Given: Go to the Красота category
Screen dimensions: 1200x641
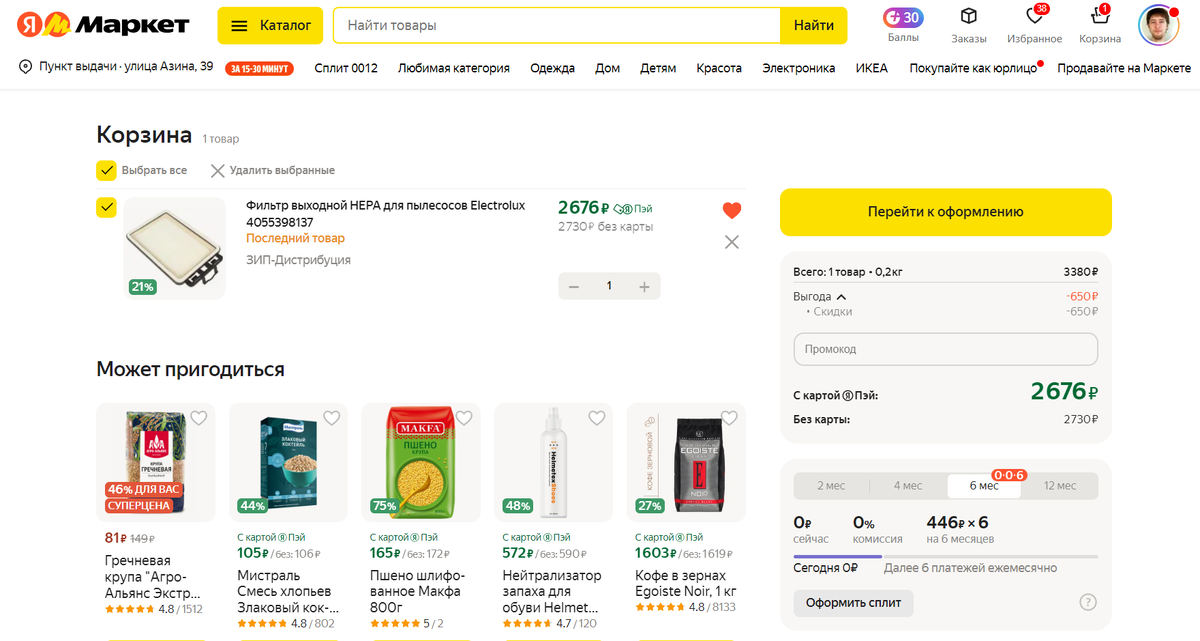Looking at the screenshot, I should point(719,68).
